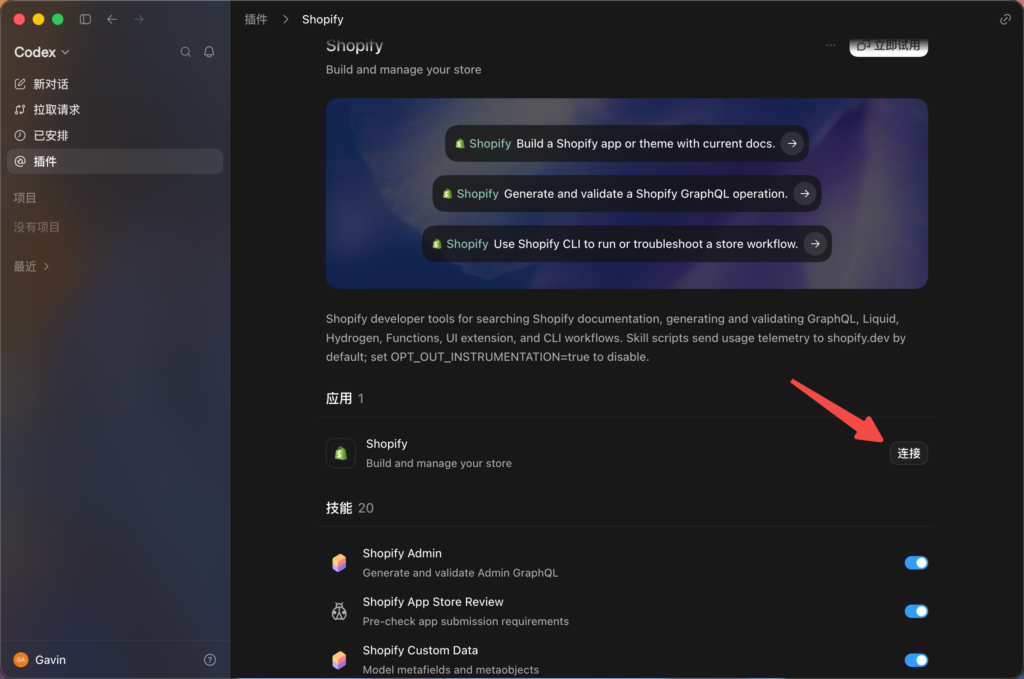Click the 应用 1 section heading
The image size is (1024, 679).
(345, 398)
